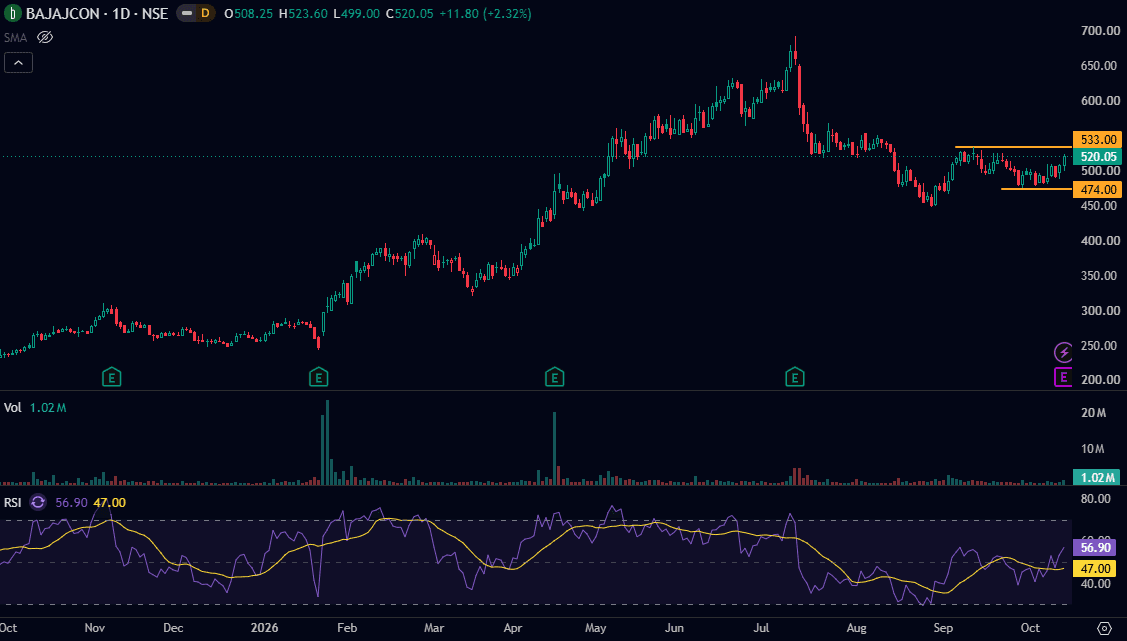Viewport: 1127px width, 641px height.
Task: Select the lower orange horizontal line at 474
Action: (x=1036, y=188)
